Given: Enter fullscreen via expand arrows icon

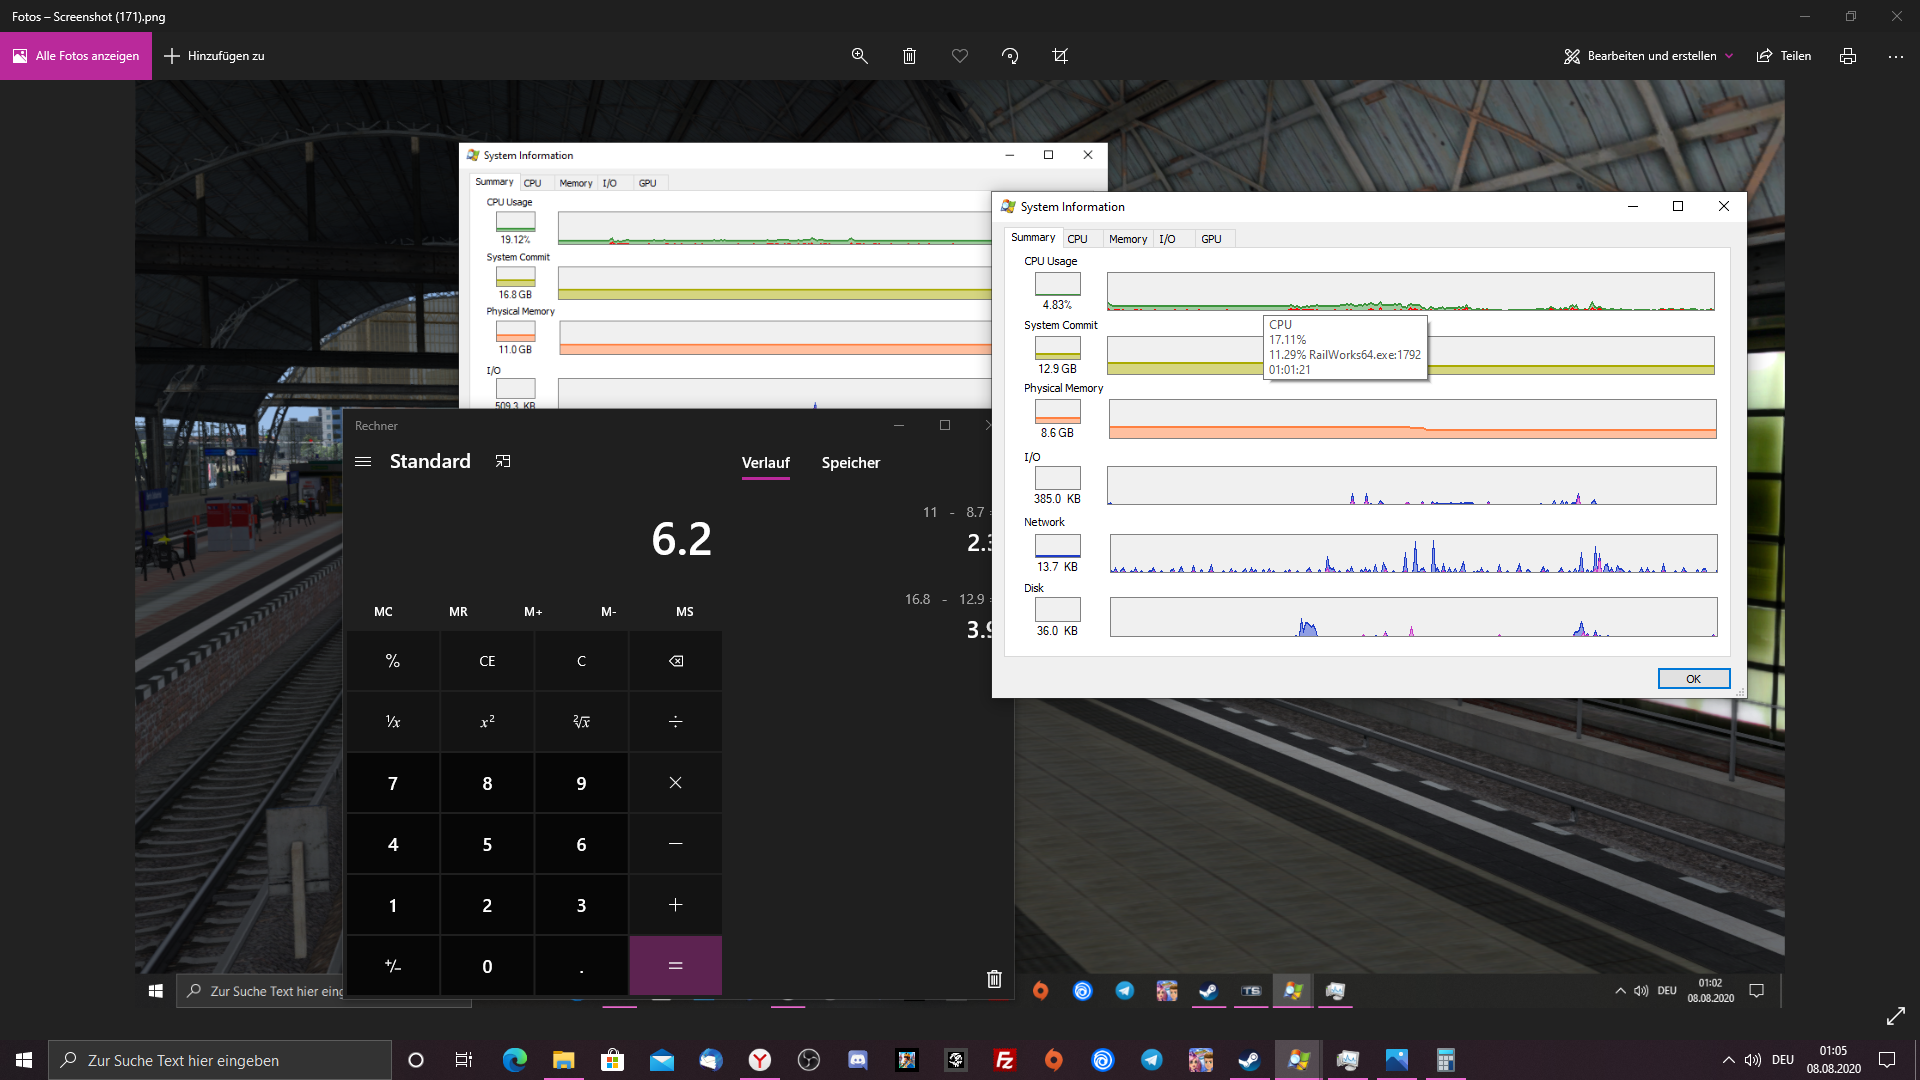Looking at the screenshot, I should [1895, 1016].
